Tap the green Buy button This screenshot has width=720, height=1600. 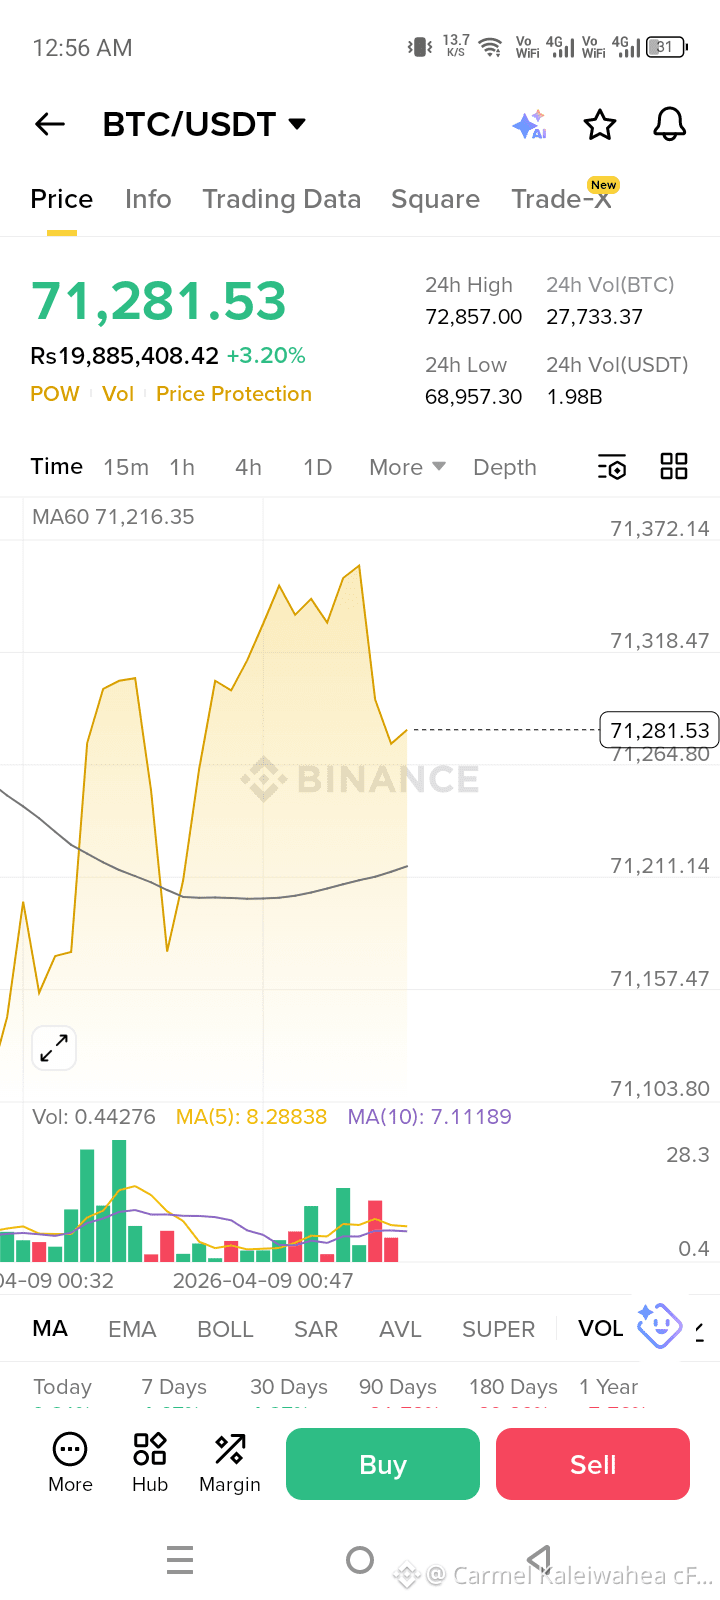[383, 1464]
